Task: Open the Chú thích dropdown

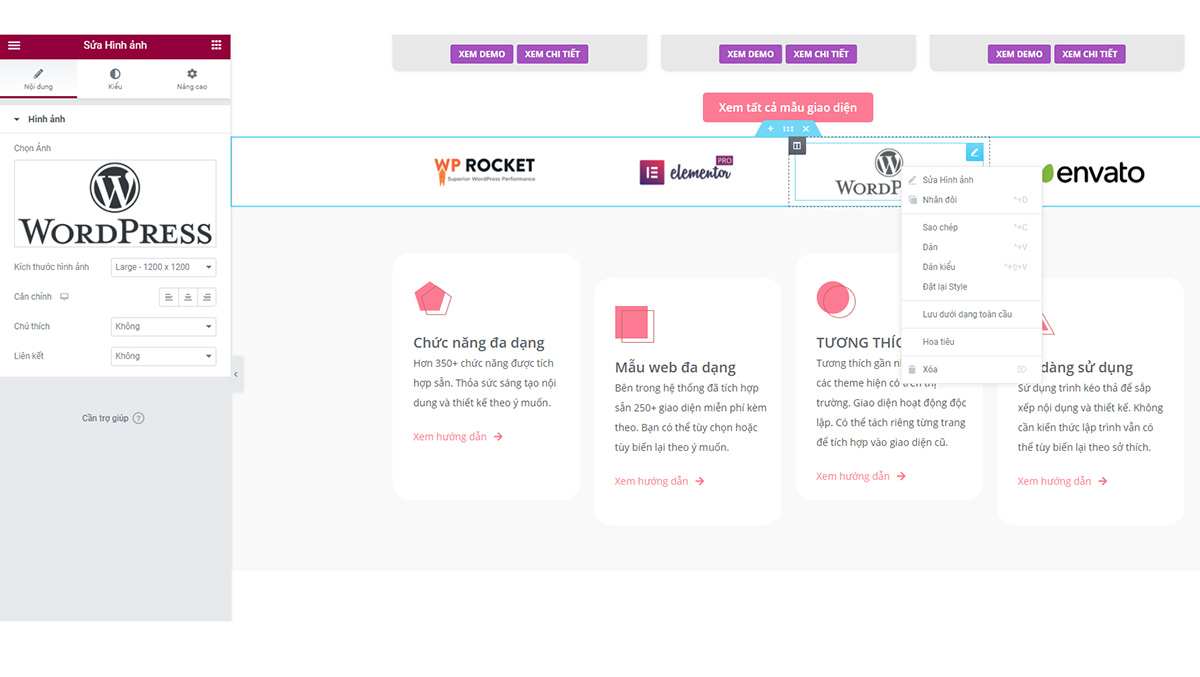Action: (164, 326)
